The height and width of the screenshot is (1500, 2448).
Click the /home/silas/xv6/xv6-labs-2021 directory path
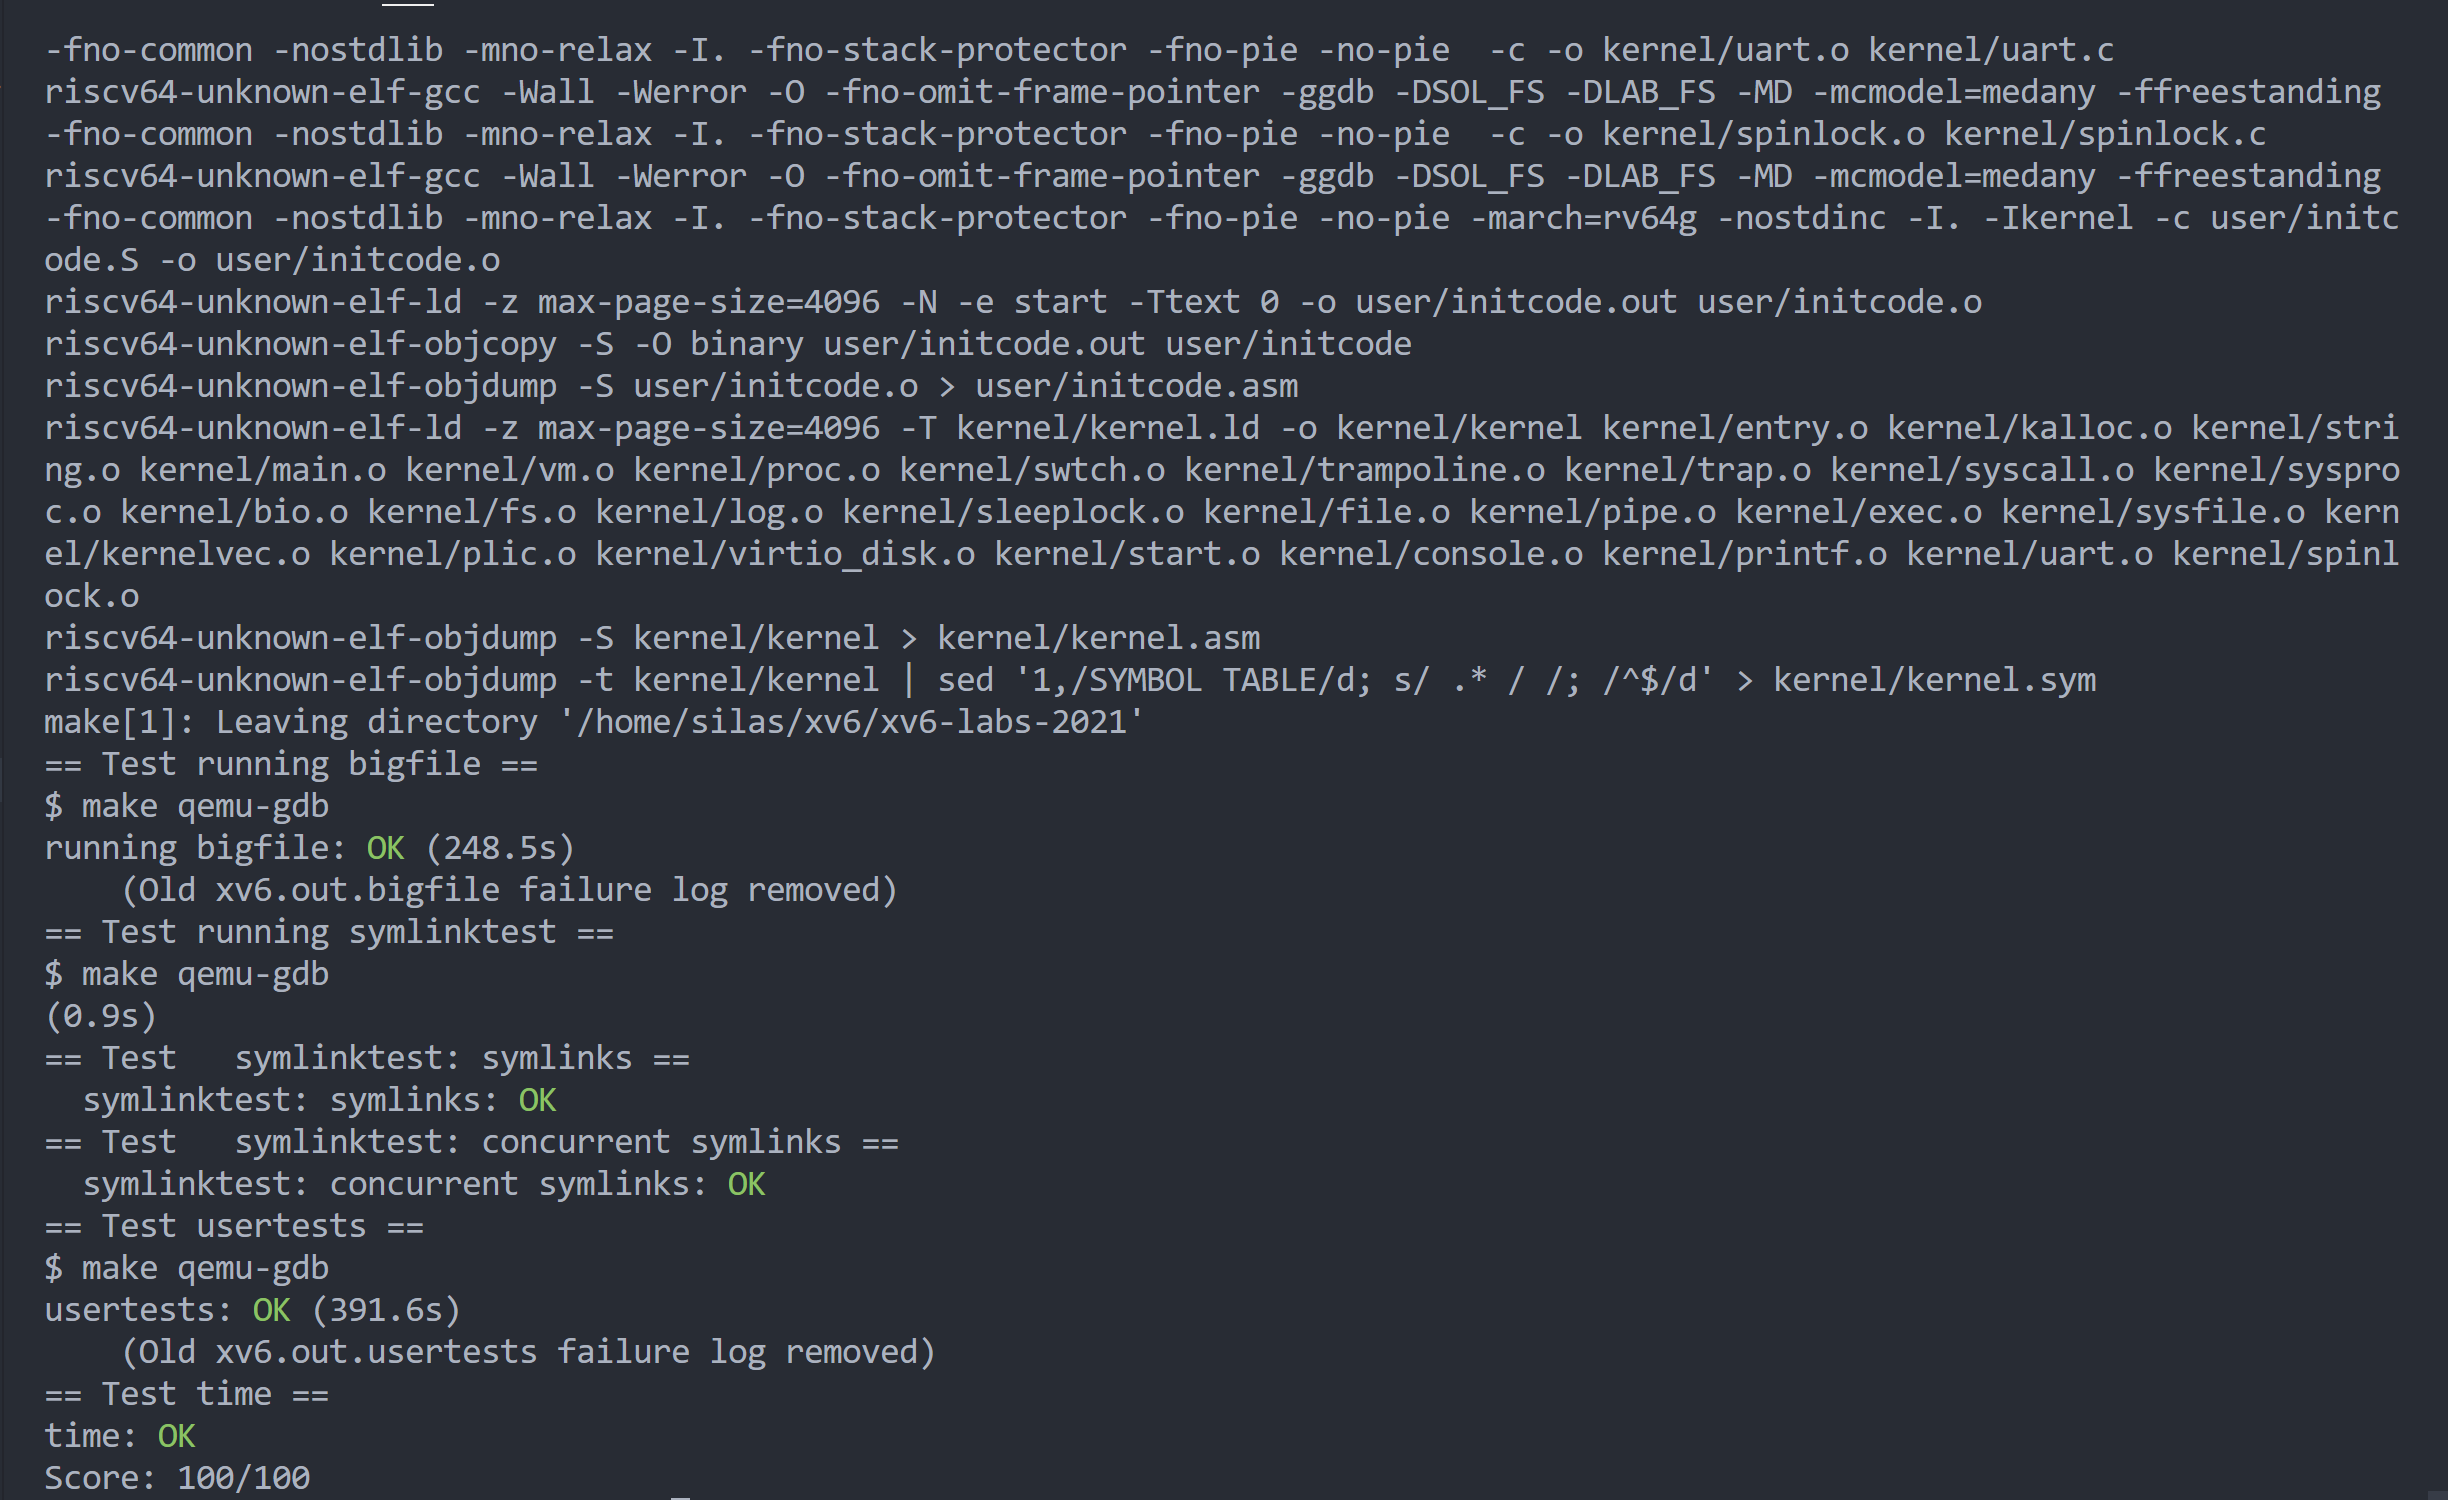pos(852,721)
